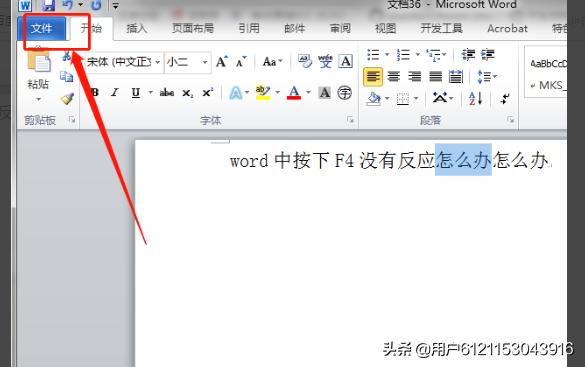Click the Enclosed Character 字 icon
This screenshot has height=367, width=585.
coord(344,92)
